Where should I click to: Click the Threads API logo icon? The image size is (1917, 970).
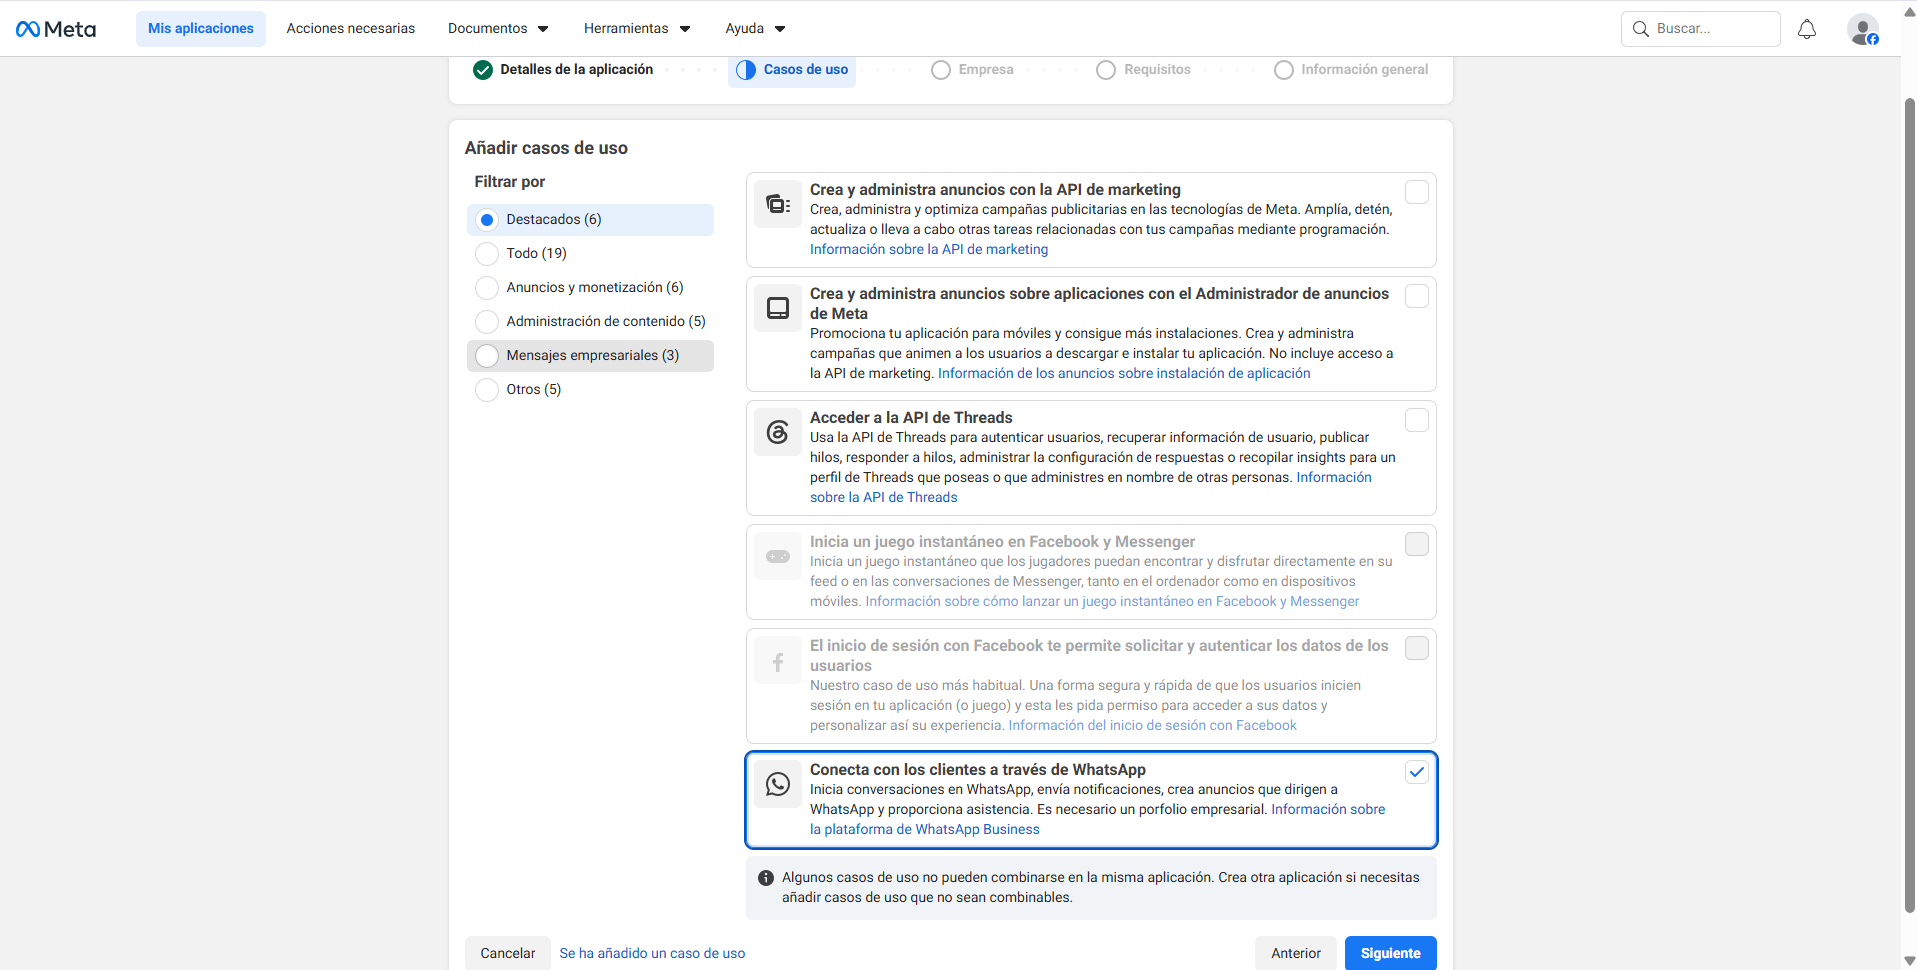[x=778, y=432]
